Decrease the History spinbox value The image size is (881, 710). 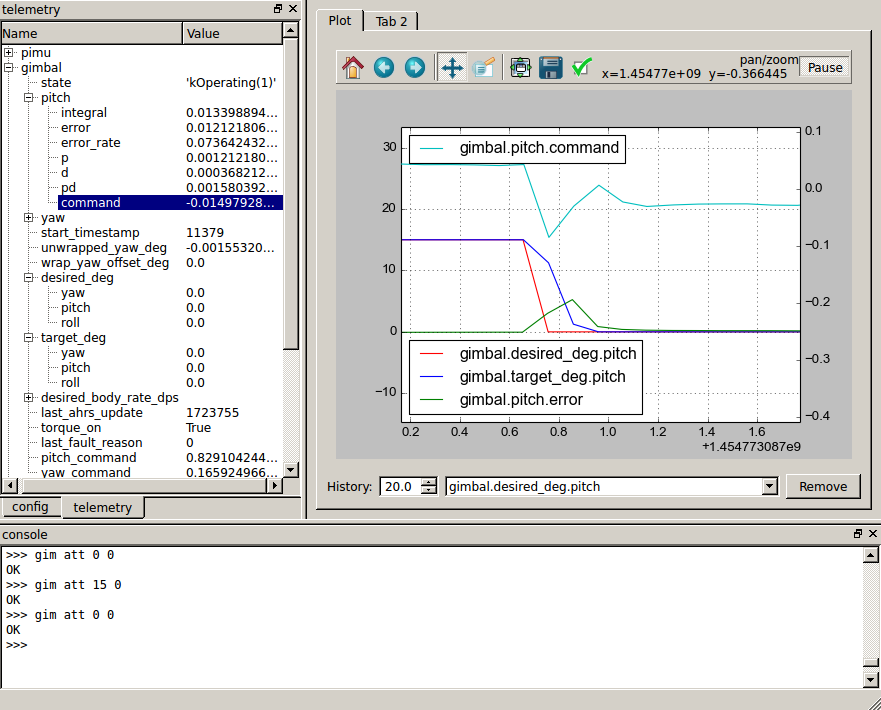pos(429,490)
